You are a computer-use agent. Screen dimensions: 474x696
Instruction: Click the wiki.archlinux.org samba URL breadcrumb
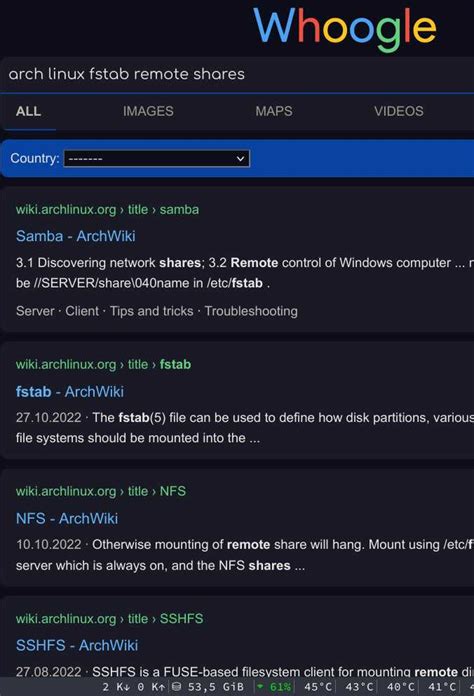point(107,210)
